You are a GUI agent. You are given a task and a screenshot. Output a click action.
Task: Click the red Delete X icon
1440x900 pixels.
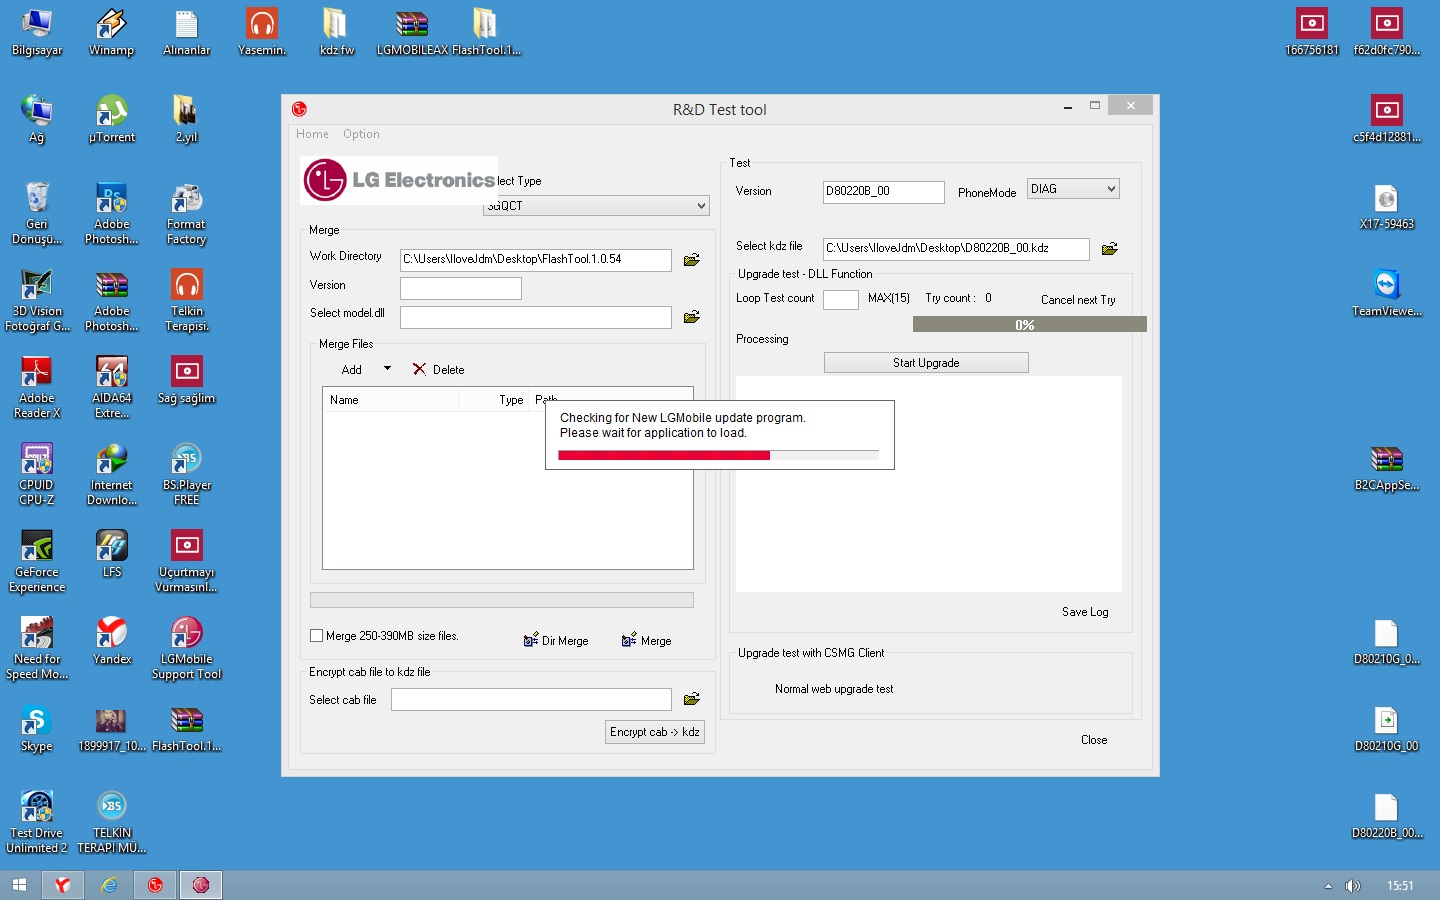point(419,369)
